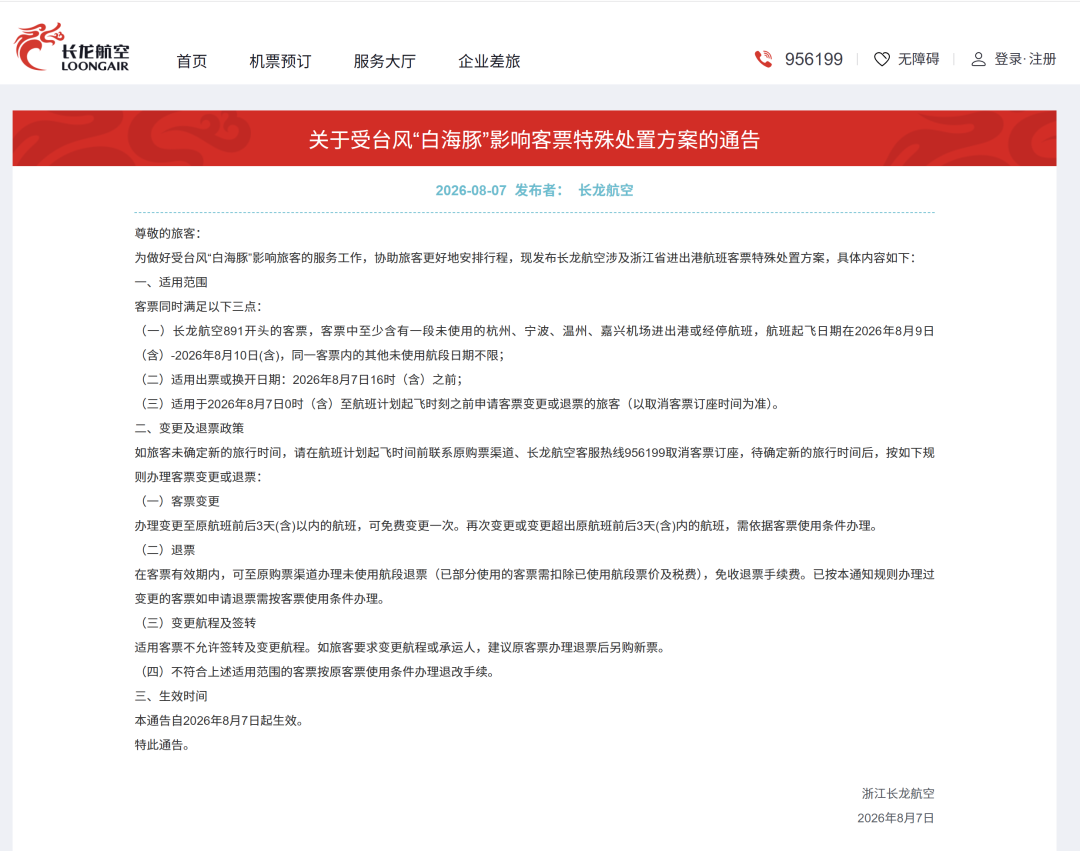
Task: Select the line 本通告自2026年8月7日起生效
Action: click(x=220, y=721)
